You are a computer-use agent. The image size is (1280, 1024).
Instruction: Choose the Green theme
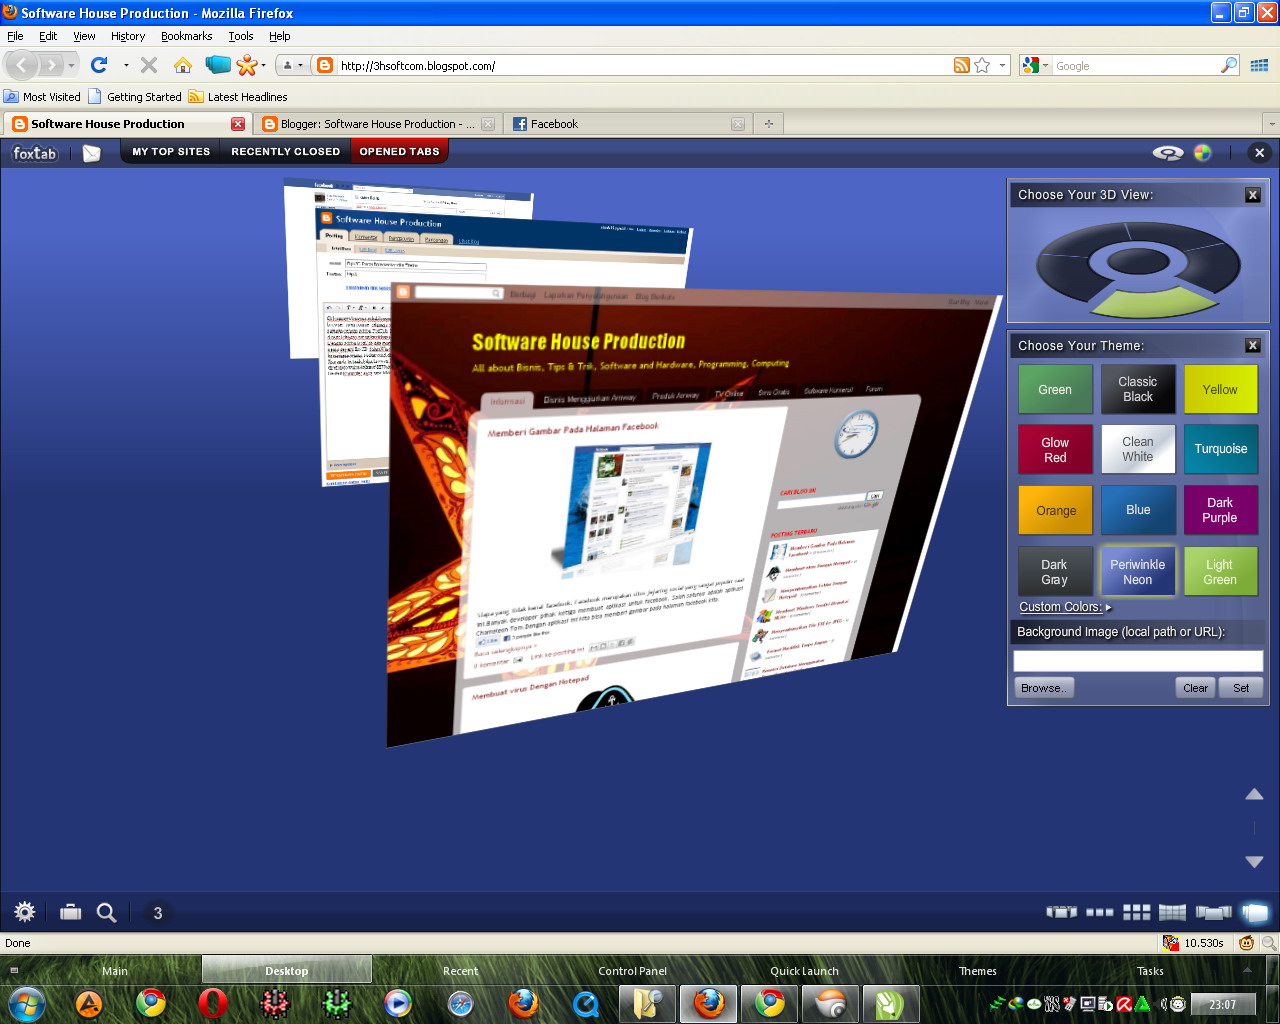[1055, 390]
